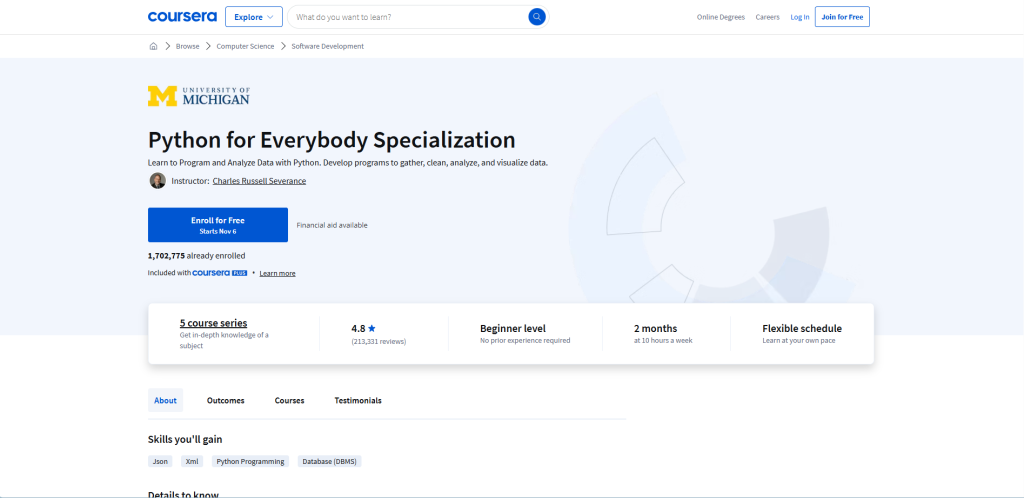Click the '1,702,775 already enrolled' text
The image size is (1024, 498).
tap(197, 256)
